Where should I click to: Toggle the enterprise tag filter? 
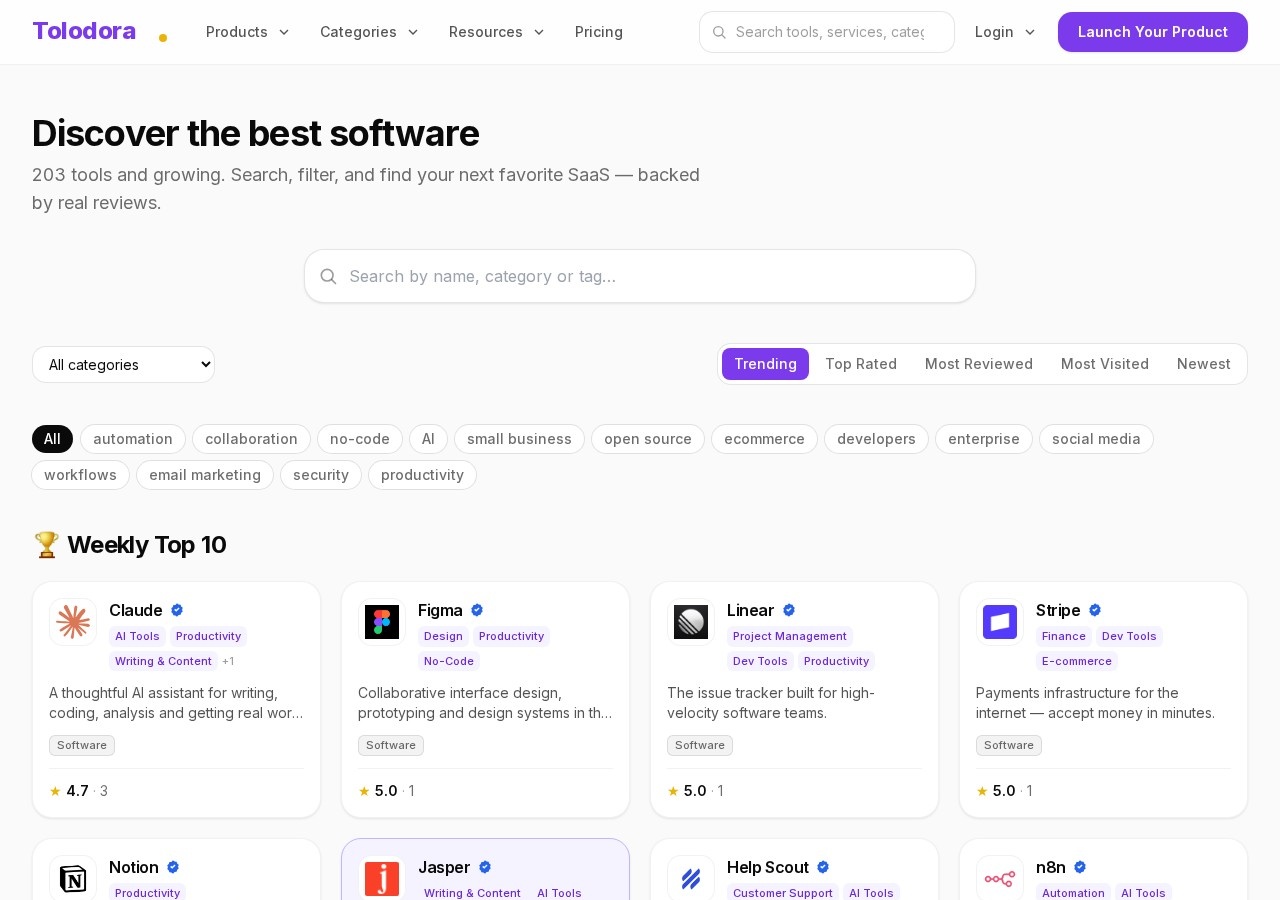984,439
